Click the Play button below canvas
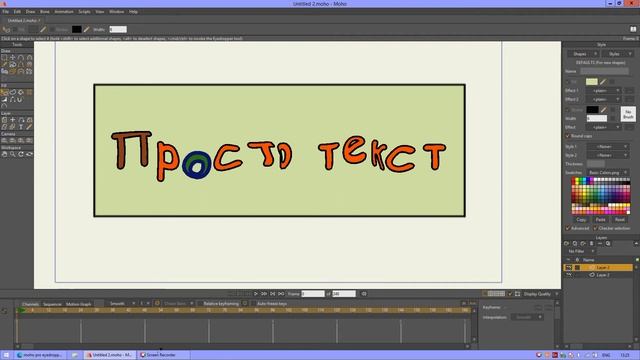640x360 pixels. pyautogui.click(x=256, y=293)
